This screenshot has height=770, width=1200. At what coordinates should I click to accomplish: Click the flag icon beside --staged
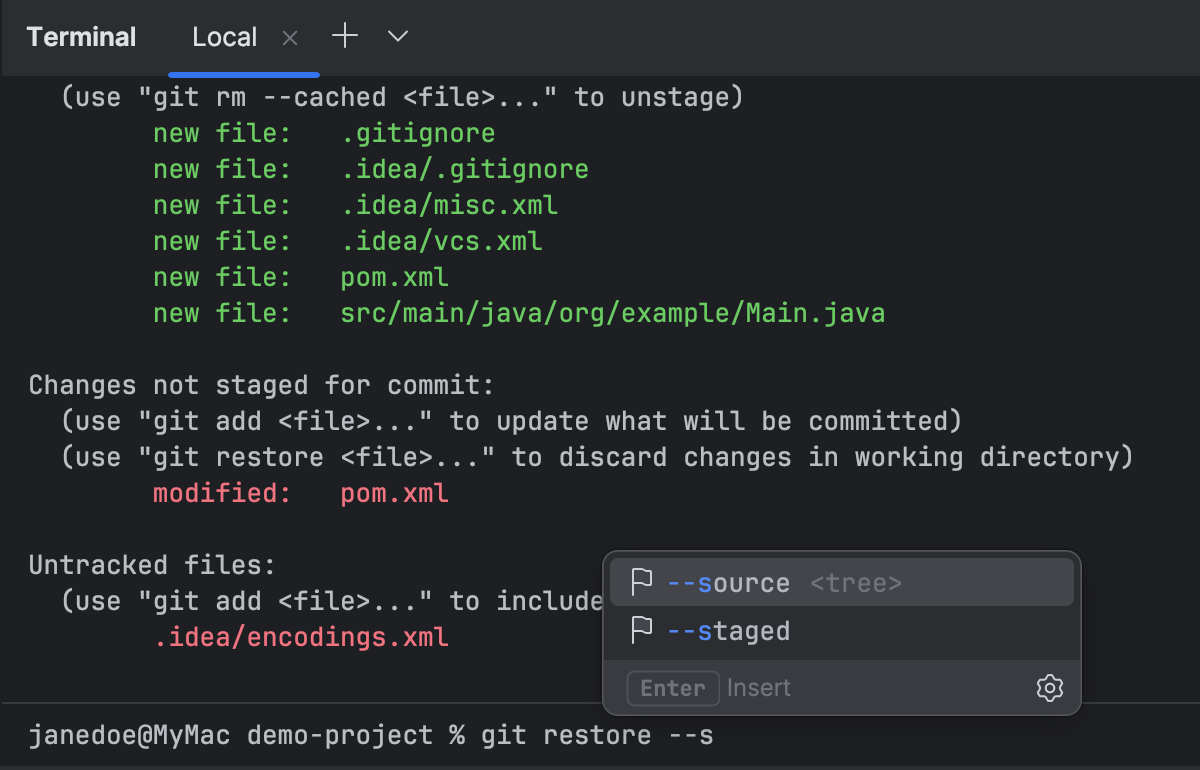pyautogui.click(x=640, y=630)
